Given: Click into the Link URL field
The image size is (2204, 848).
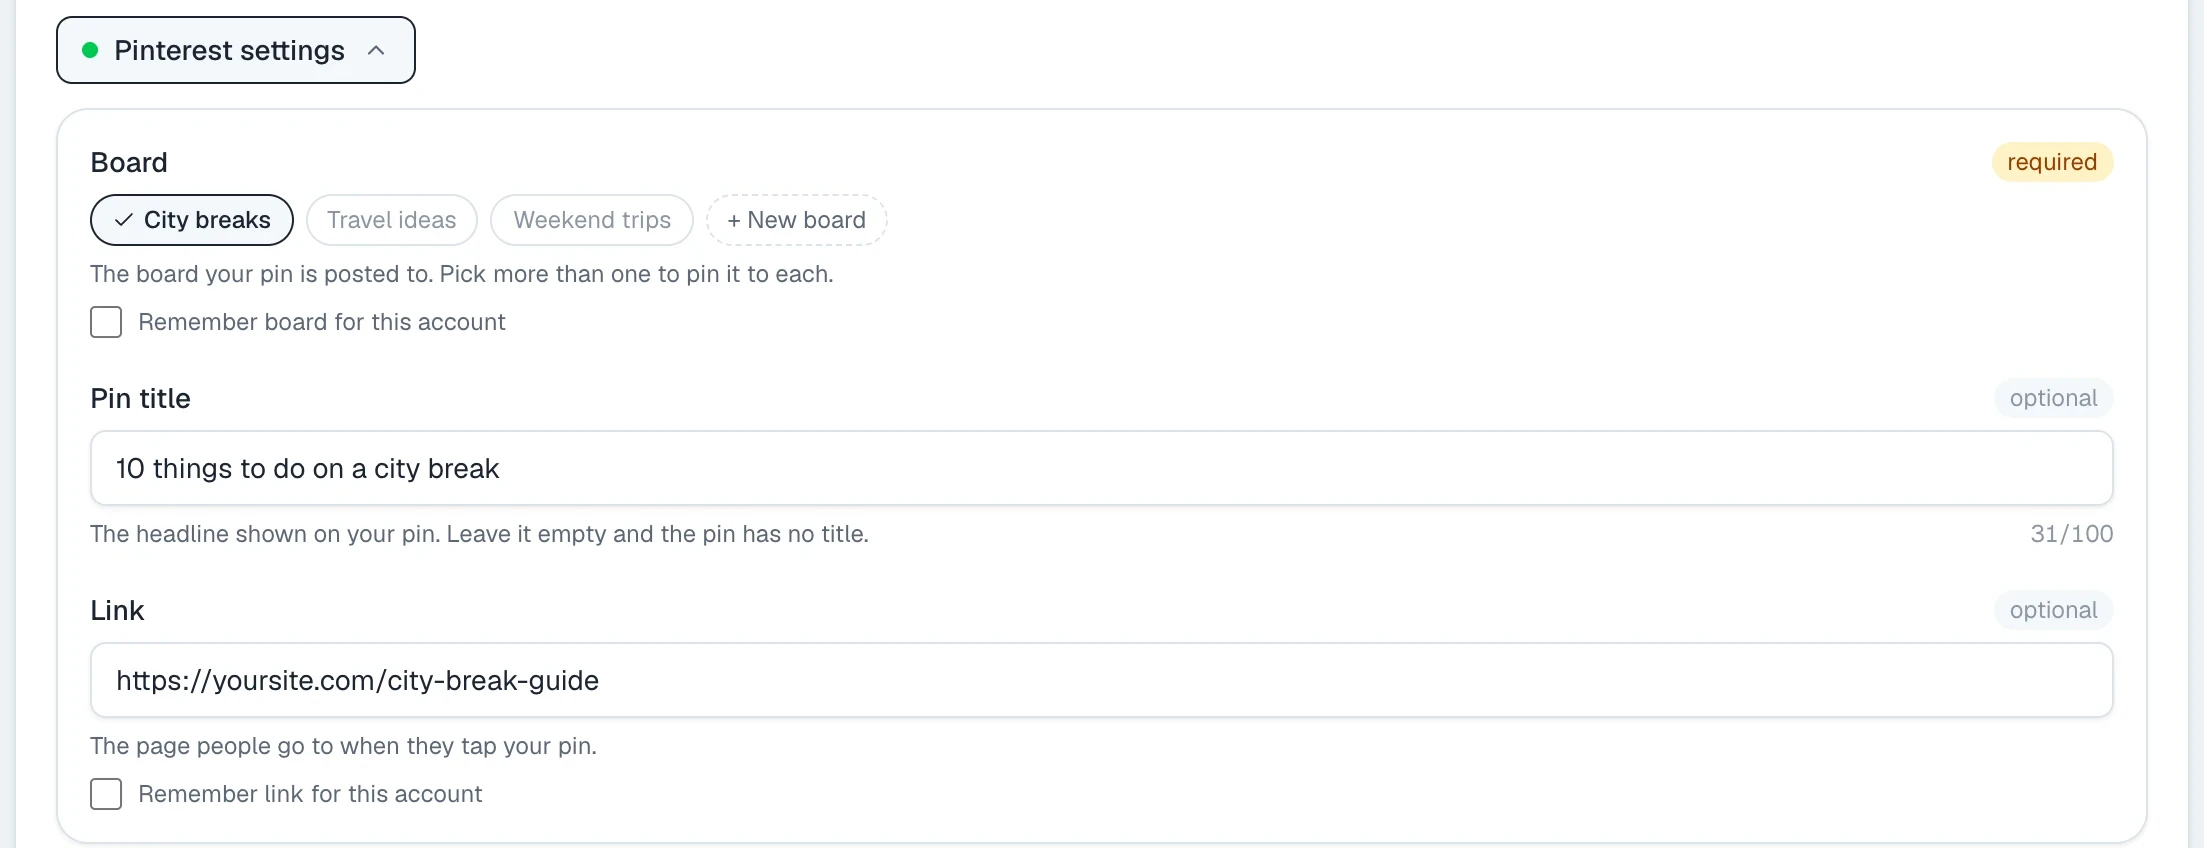Looking at the screenshot, I should point(1101,680).
